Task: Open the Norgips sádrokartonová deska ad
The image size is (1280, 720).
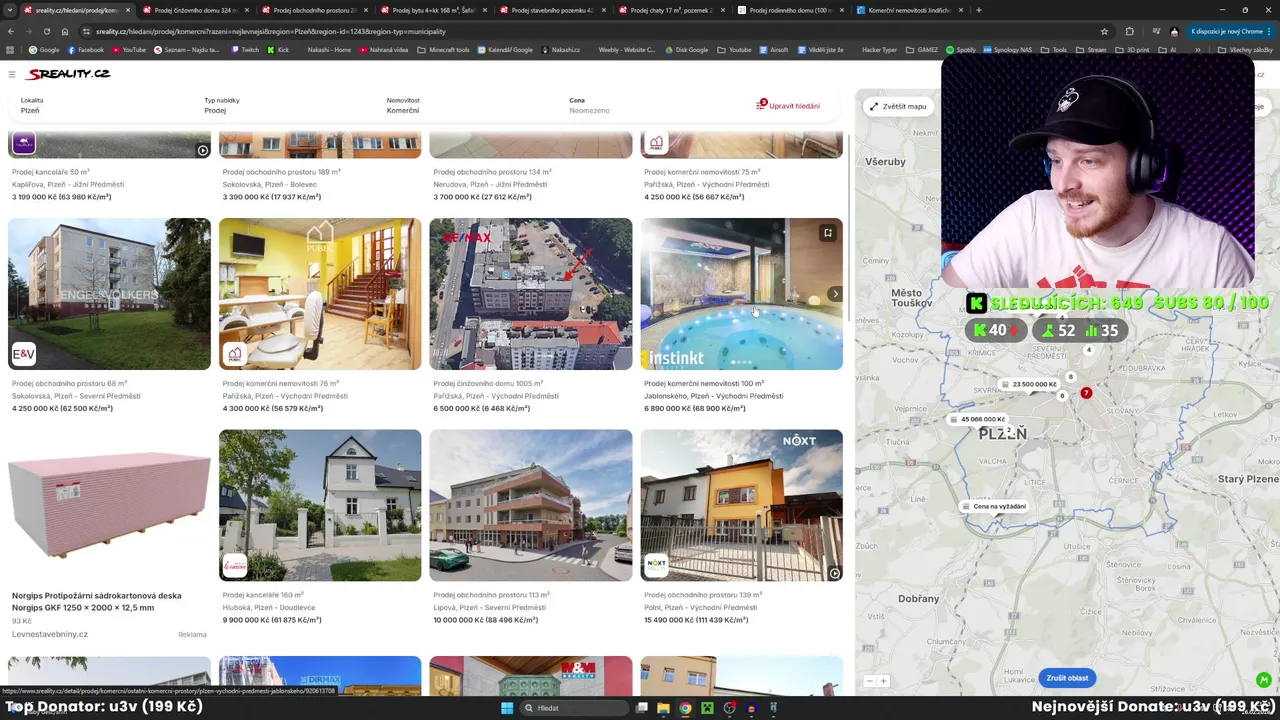Action: (97, 601)
